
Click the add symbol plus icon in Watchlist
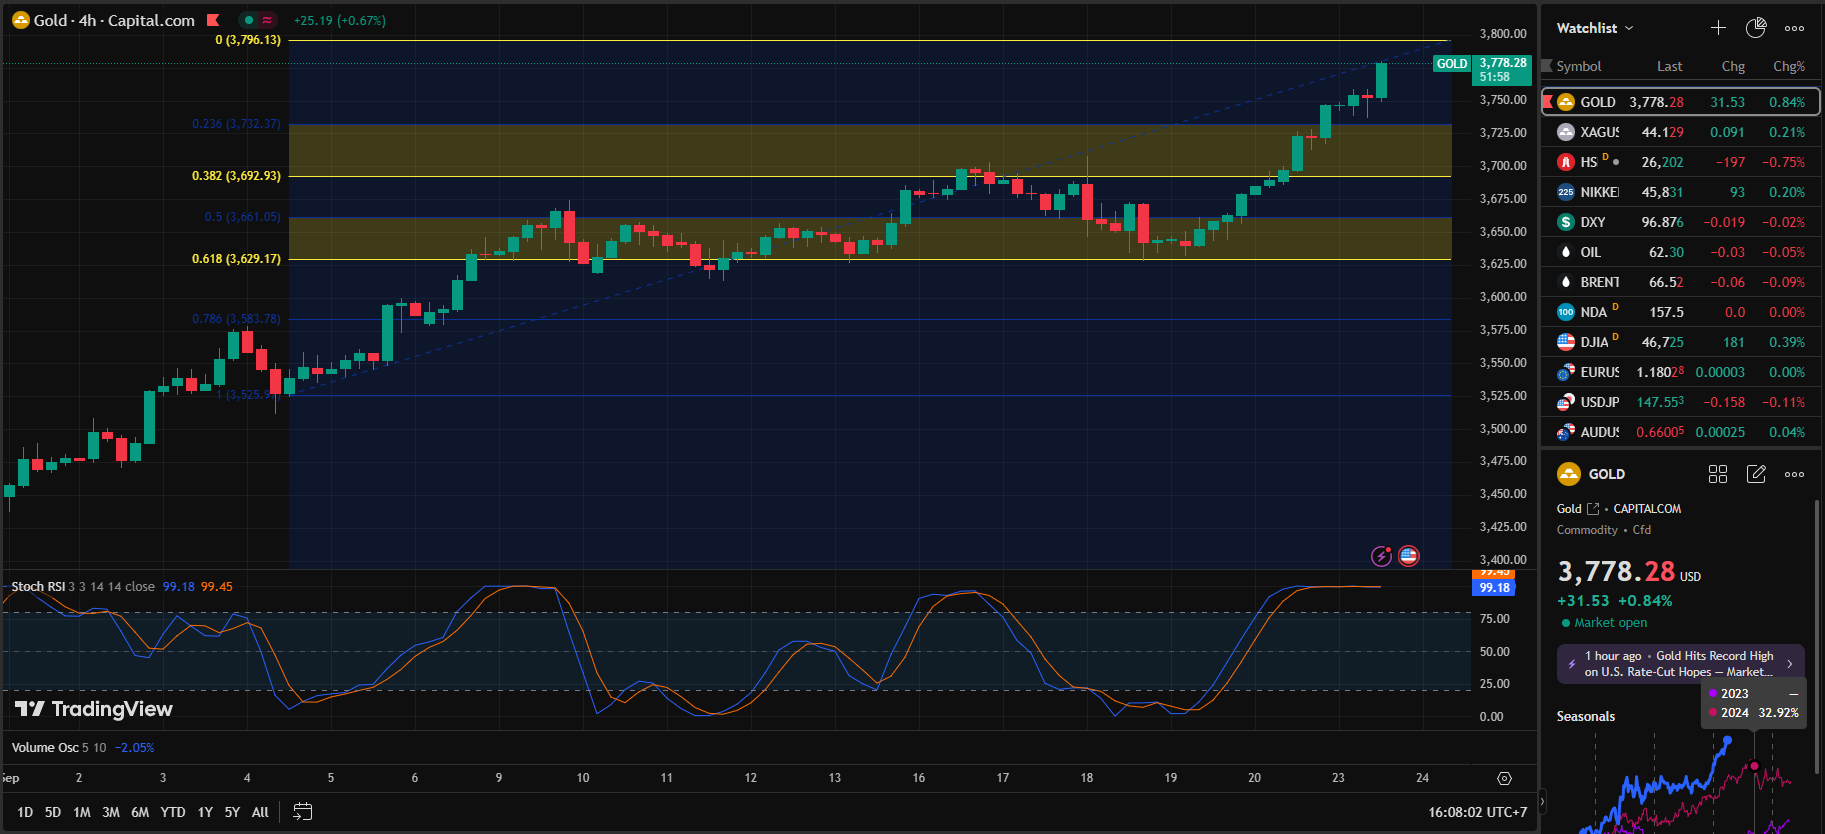pos(1718,28)
